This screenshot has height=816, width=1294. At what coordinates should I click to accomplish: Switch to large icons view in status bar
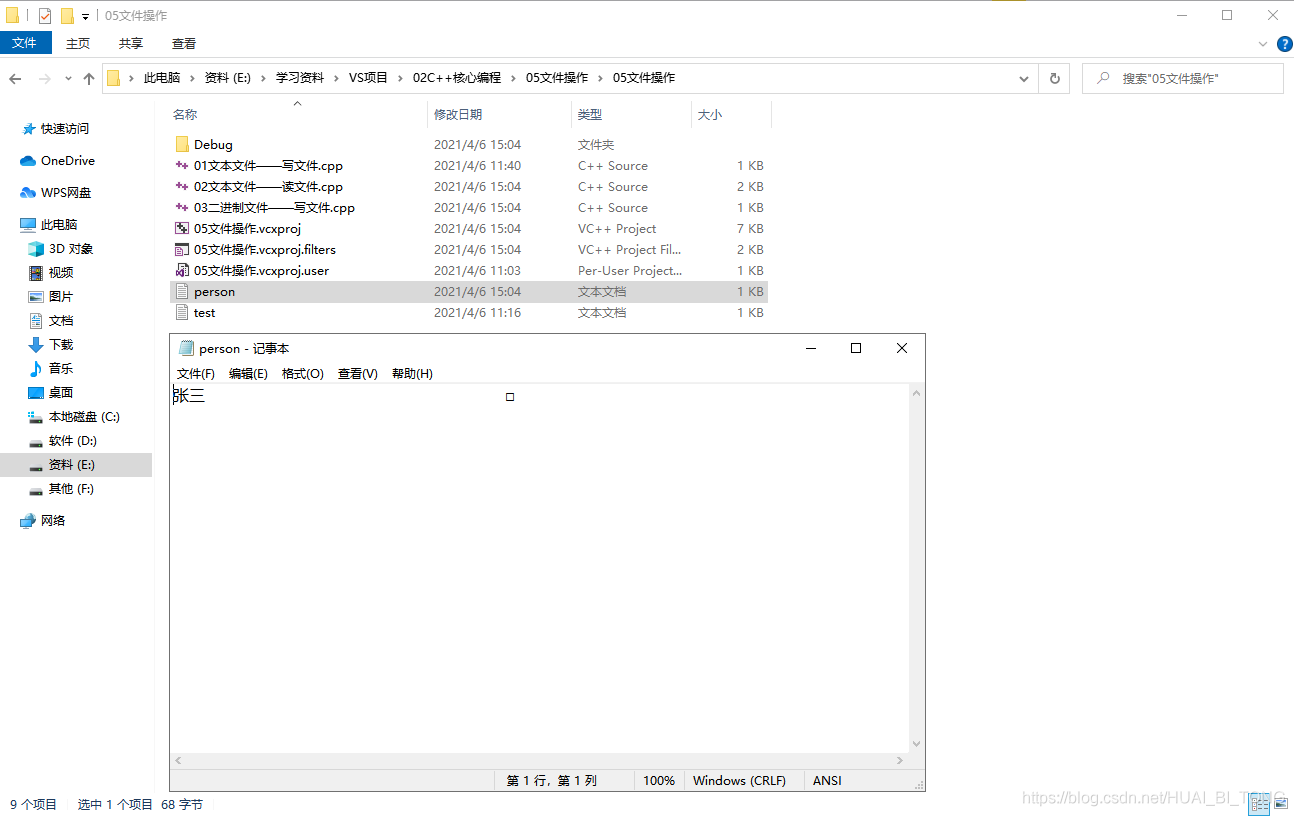(x=1280, y=803)
